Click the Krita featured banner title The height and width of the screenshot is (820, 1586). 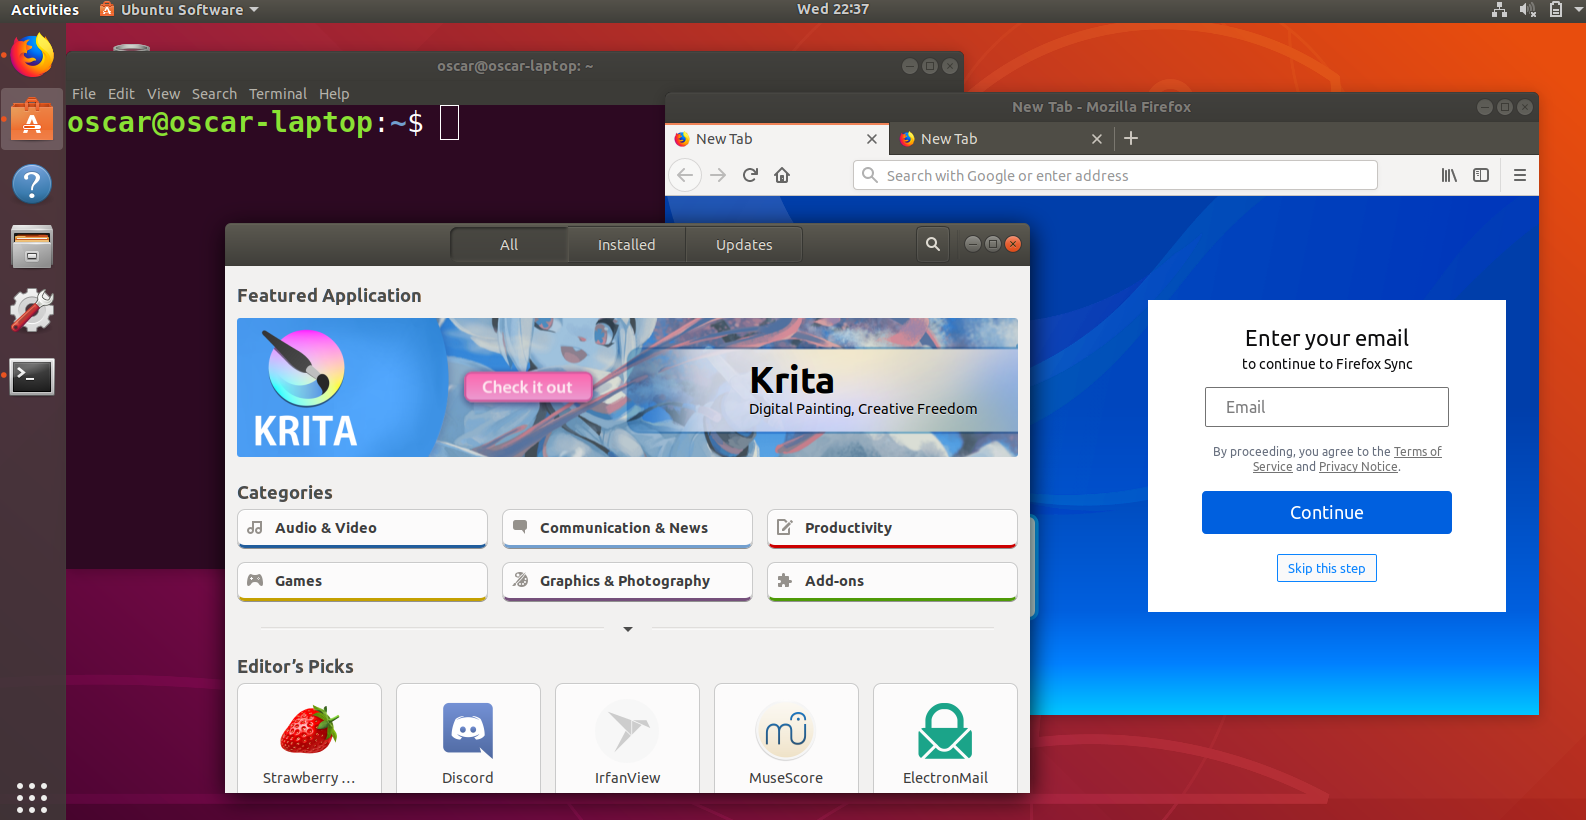pos(792,380)
